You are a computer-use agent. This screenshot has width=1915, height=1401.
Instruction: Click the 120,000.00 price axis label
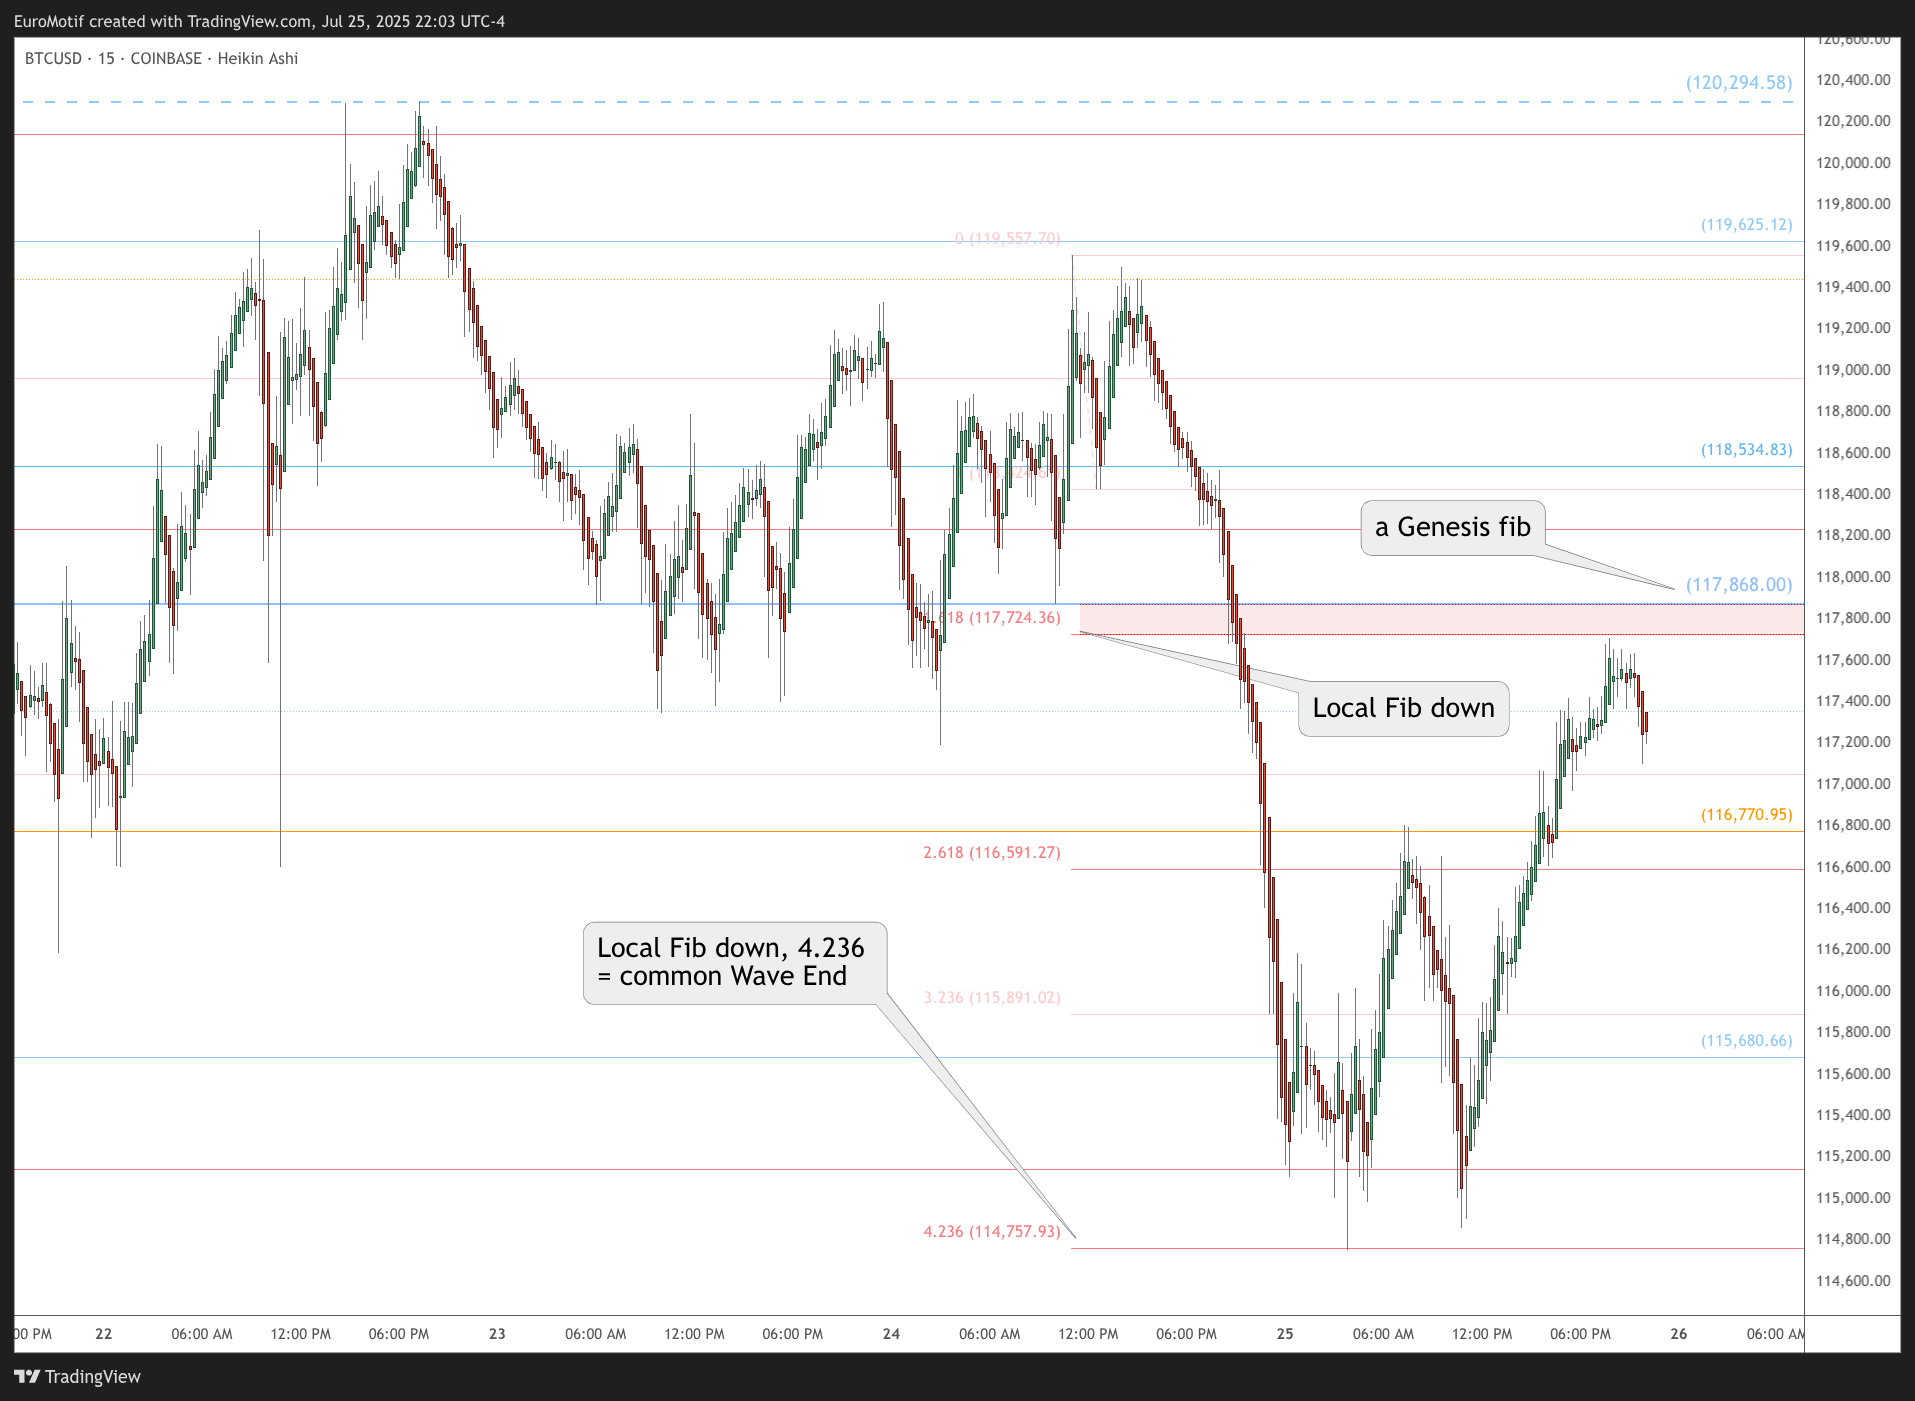pos(1853,163)
